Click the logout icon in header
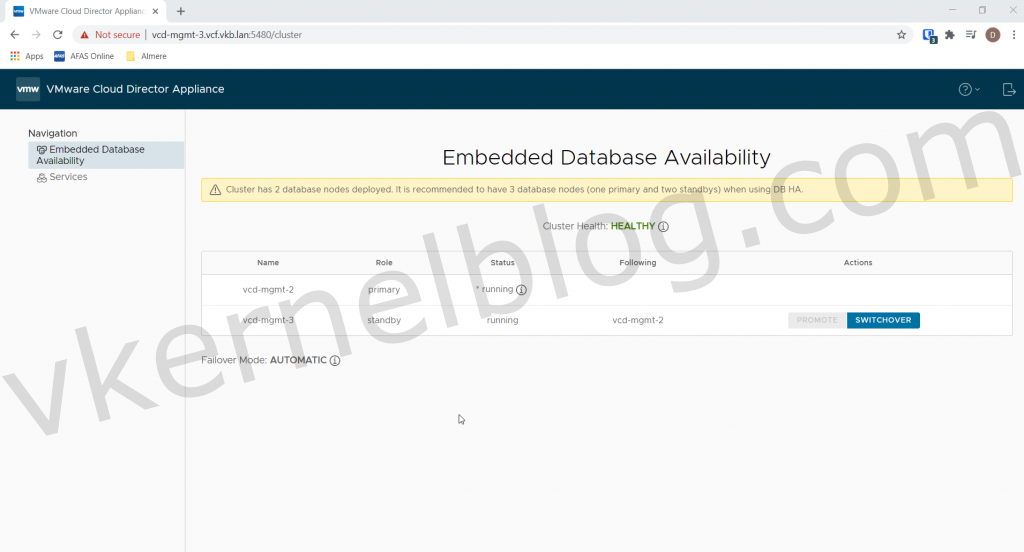The height and width of the screenshot is (552, 1024). [x=1008, y=89]
